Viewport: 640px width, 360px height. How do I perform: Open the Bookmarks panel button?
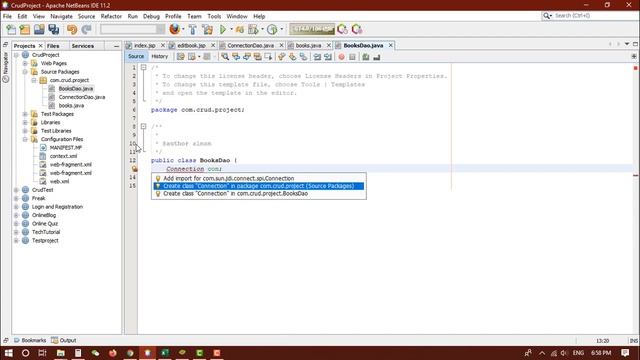click(30, 340)
